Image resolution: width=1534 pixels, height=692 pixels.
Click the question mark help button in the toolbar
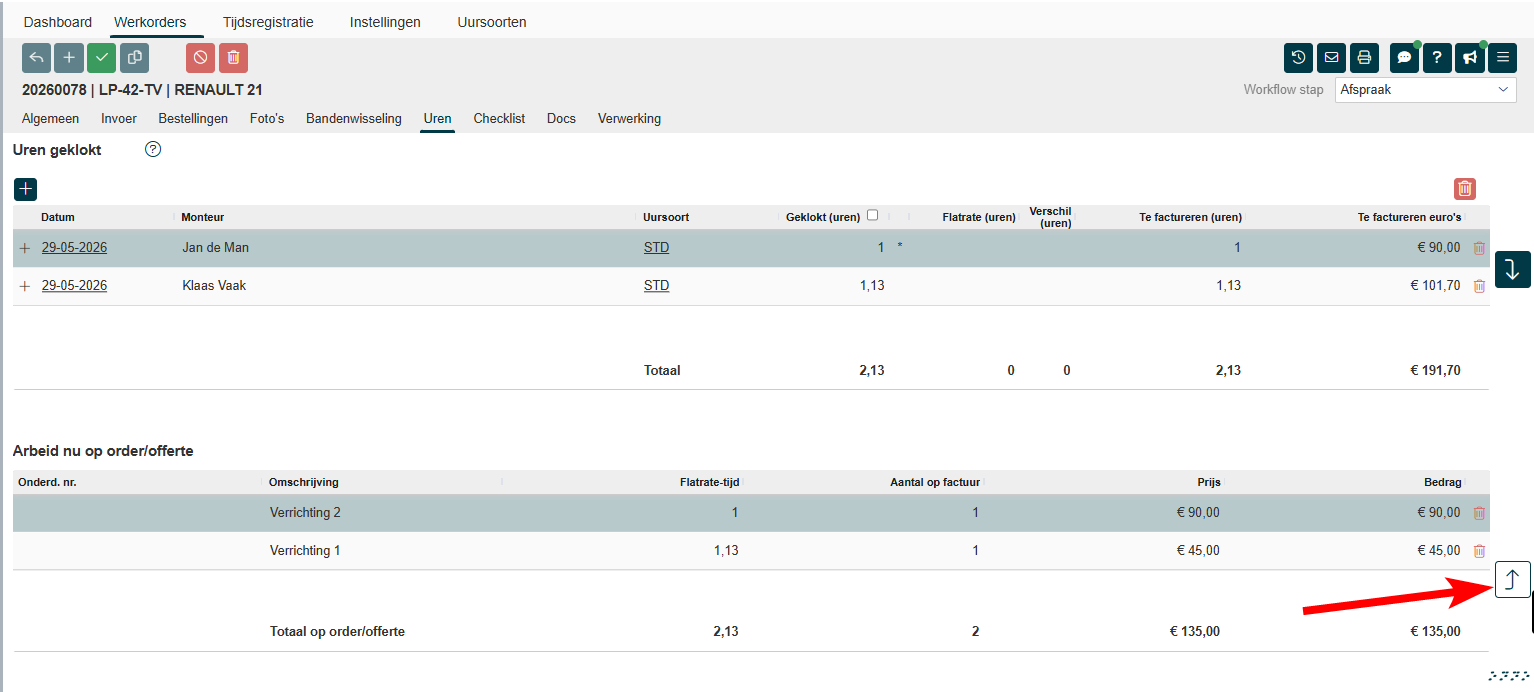coord(1437,58)
